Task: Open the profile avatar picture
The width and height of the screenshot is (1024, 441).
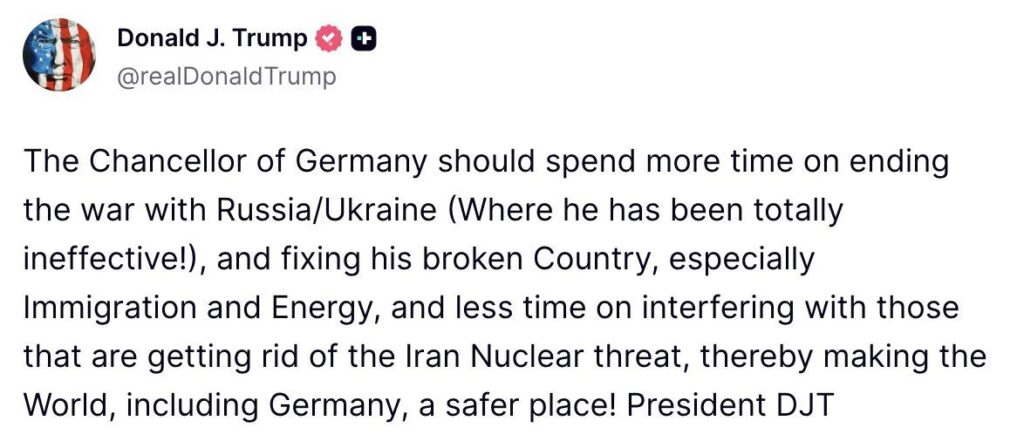Action: click(60, 57)
